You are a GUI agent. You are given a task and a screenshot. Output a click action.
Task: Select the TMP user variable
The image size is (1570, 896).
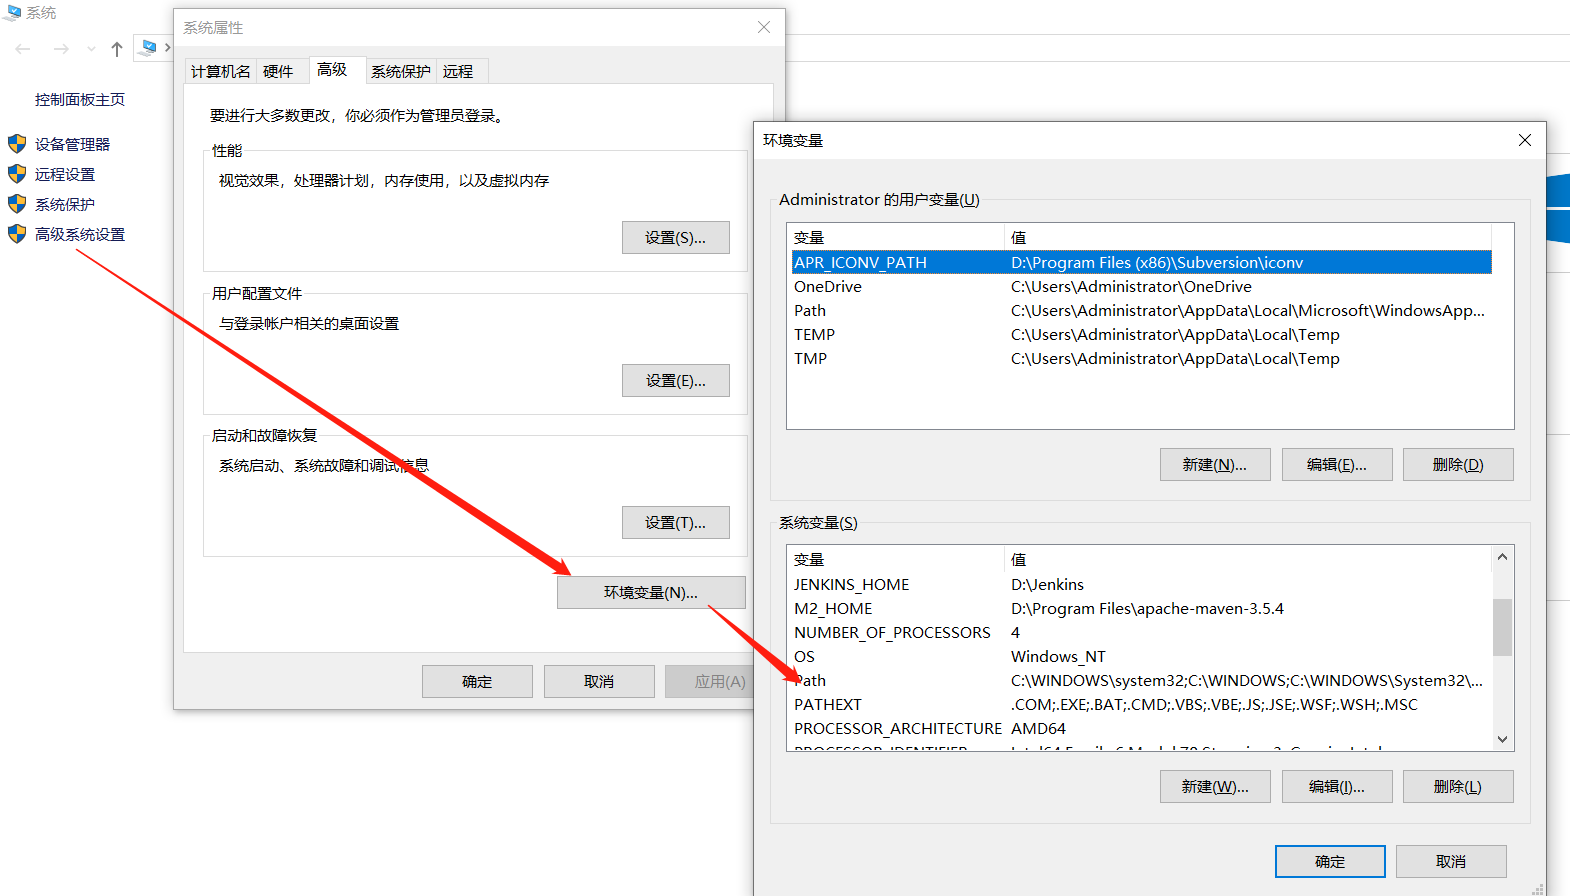[1141, 358]
